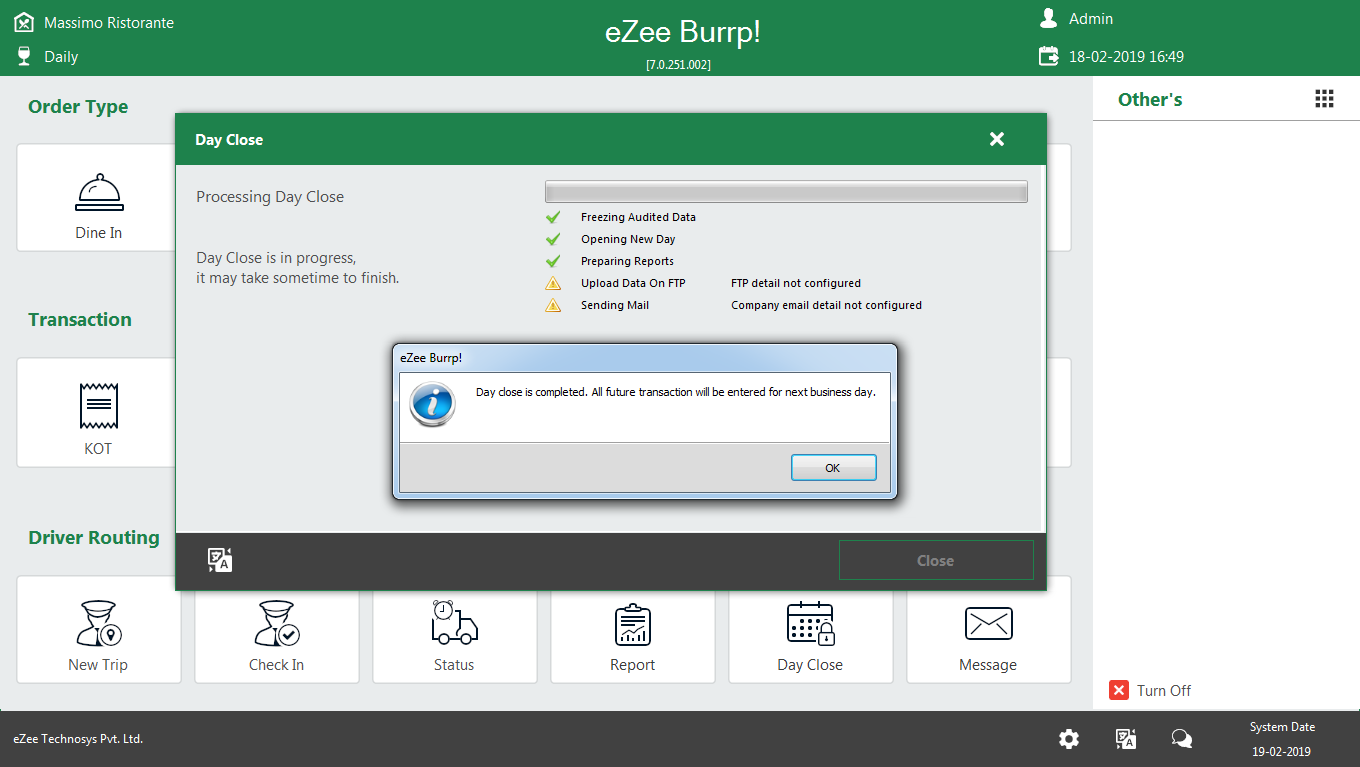The image size is (1360, 767).
Task: Click the 'Processing Day Close' label
Action: coord(270,197)
